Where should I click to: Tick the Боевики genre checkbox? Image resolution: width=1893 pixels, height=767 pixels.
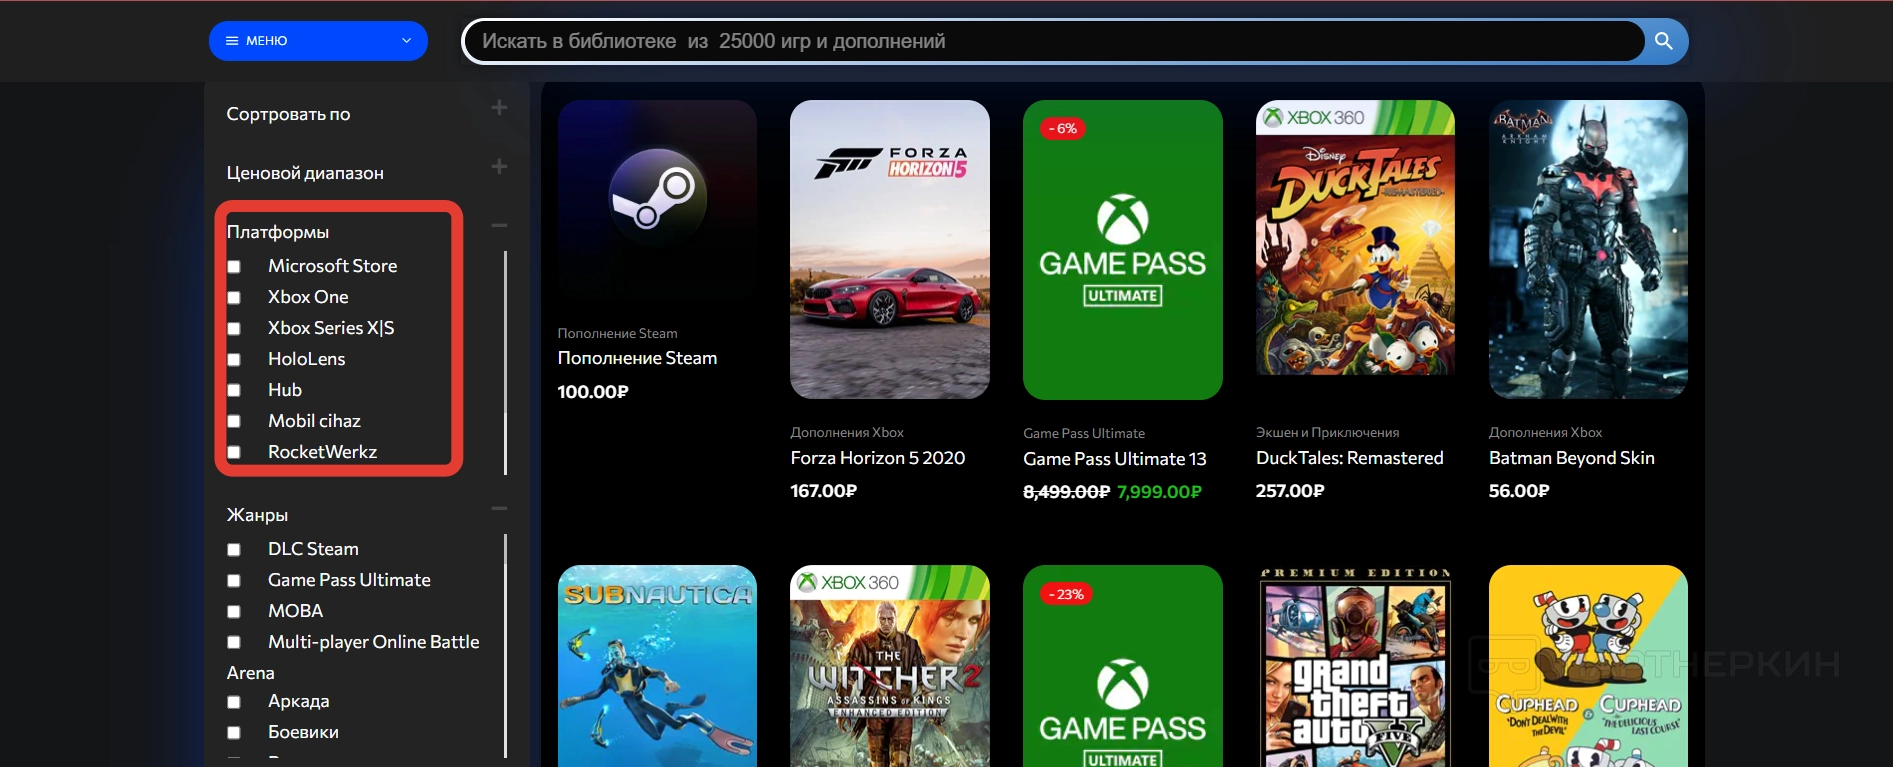pyautogui.click(x=234, y=733)
